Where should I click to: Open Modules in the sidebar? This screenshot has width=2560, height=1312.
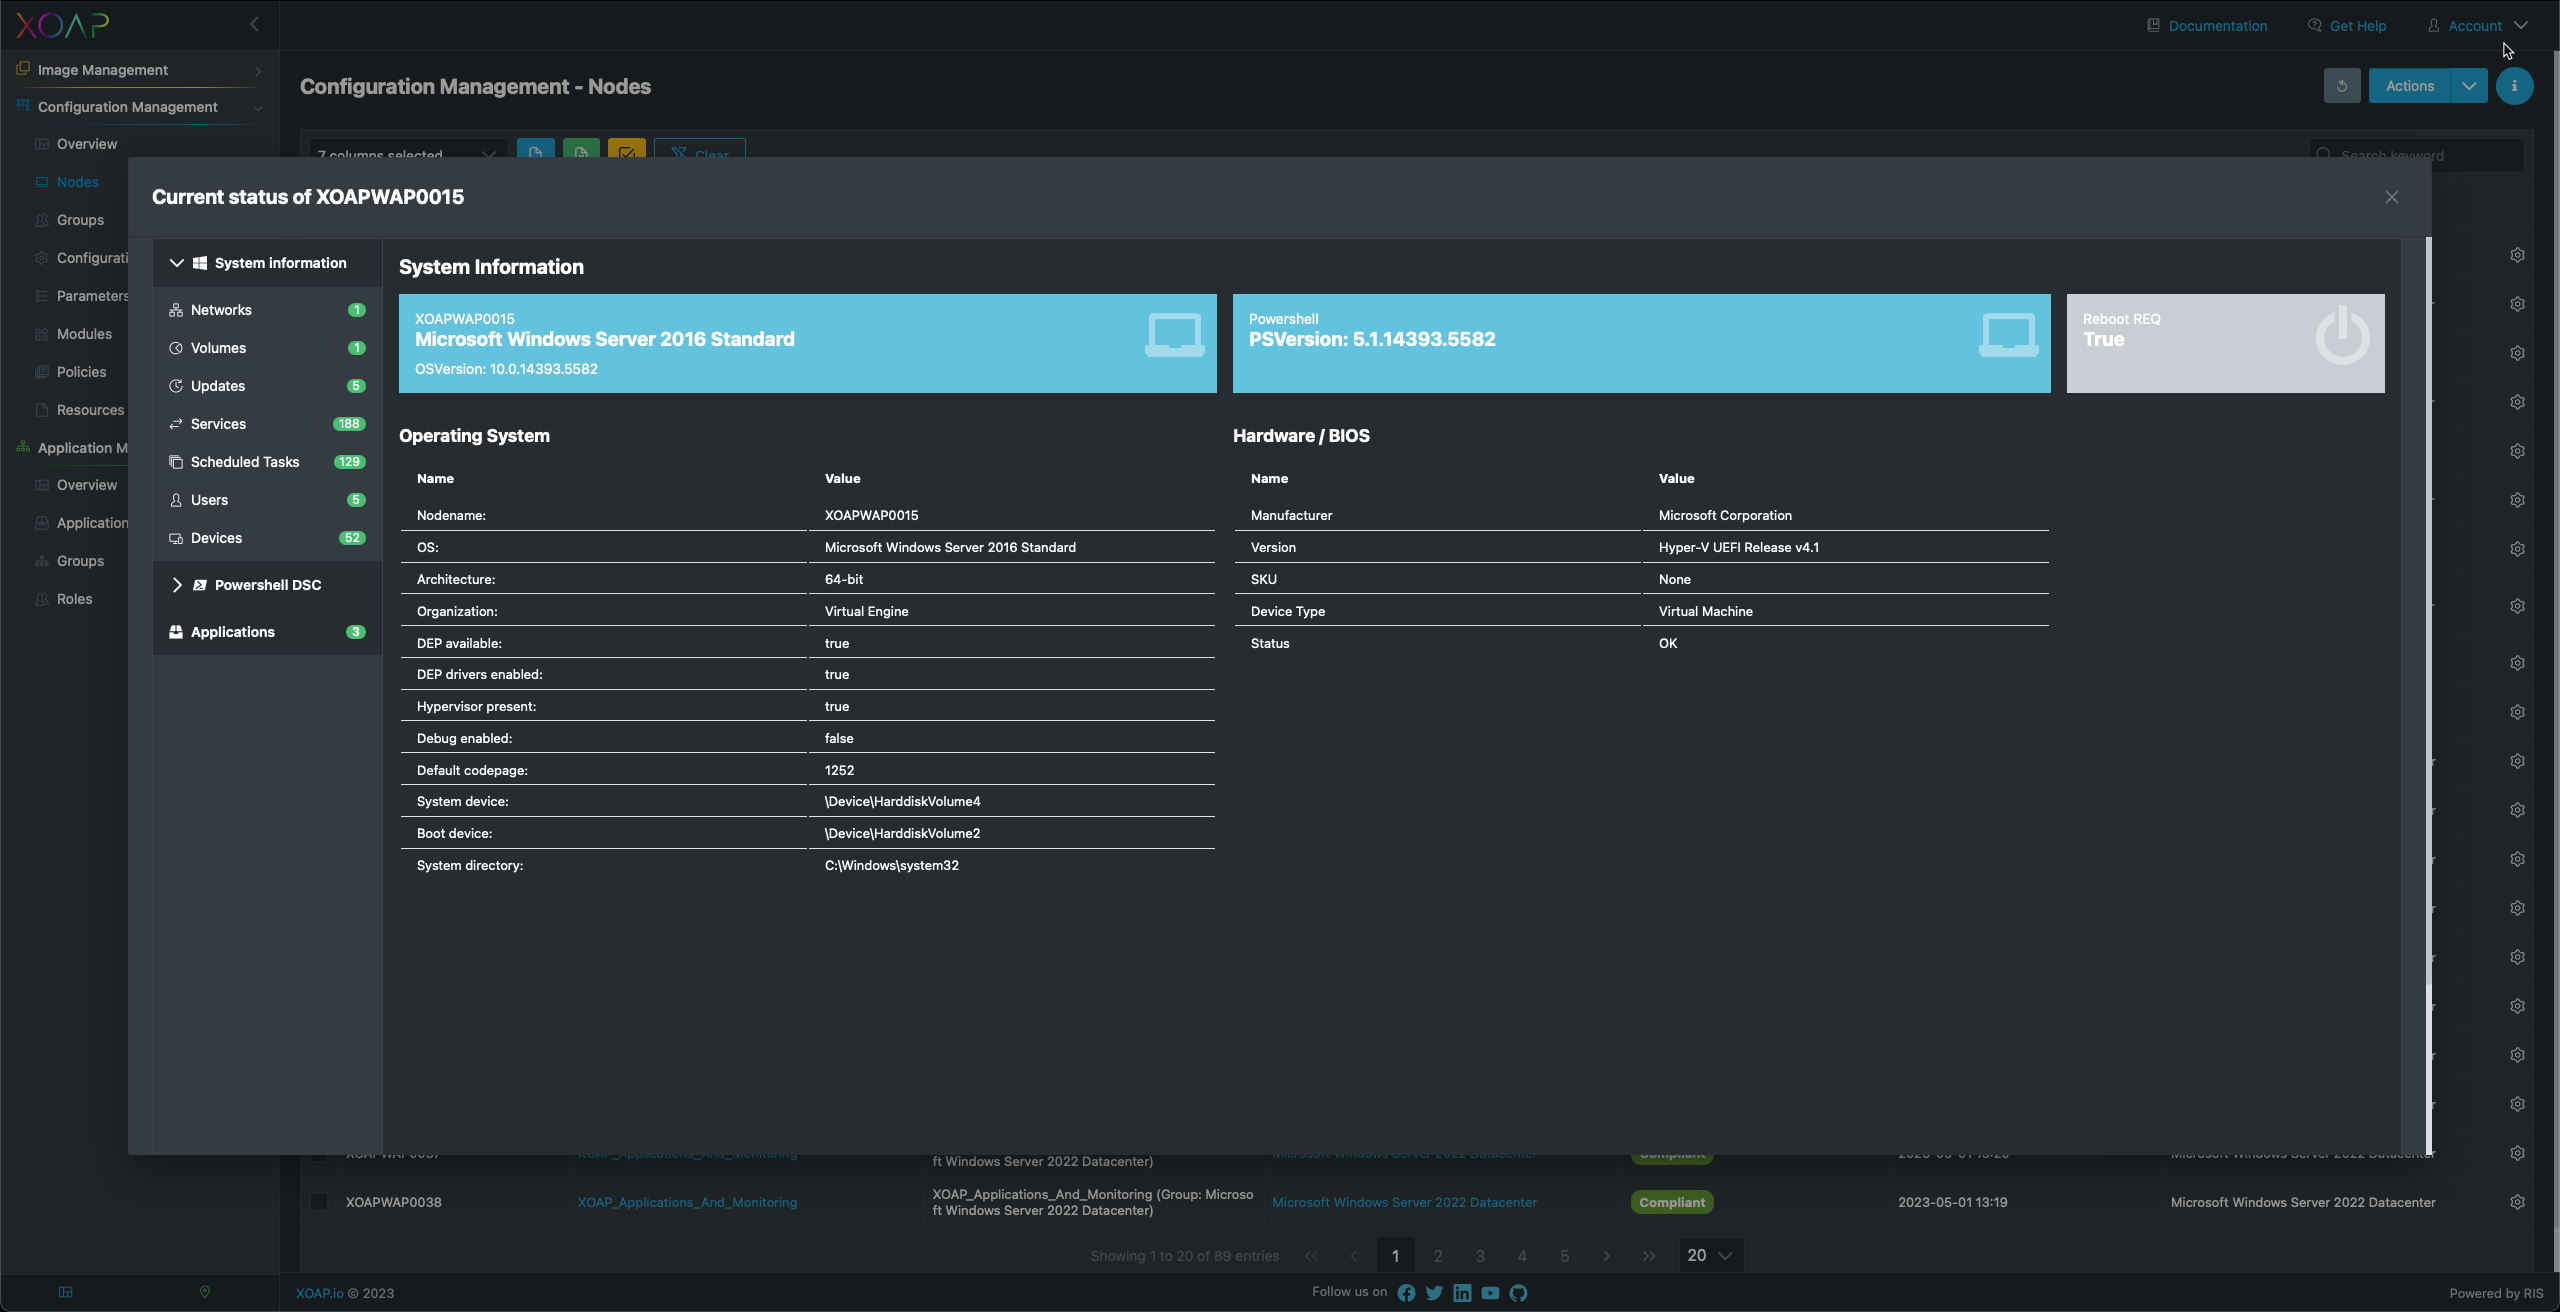coord(84,334)
